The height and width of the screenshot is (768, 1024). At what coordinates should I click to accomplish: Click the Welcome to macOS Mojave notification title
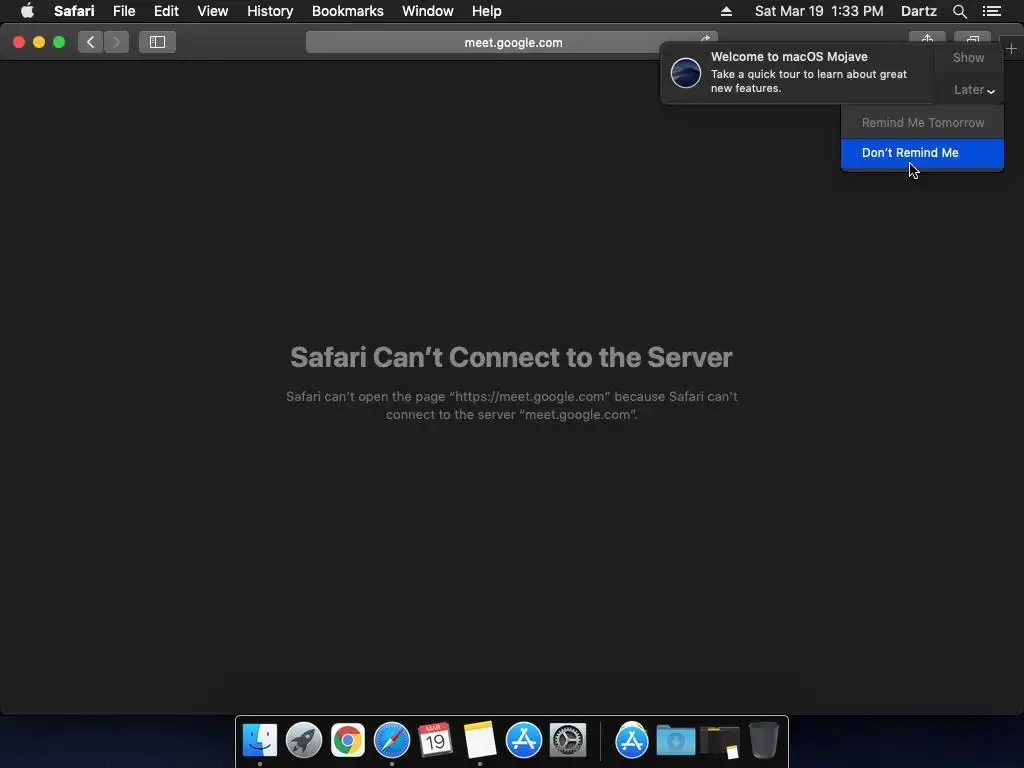789,57
